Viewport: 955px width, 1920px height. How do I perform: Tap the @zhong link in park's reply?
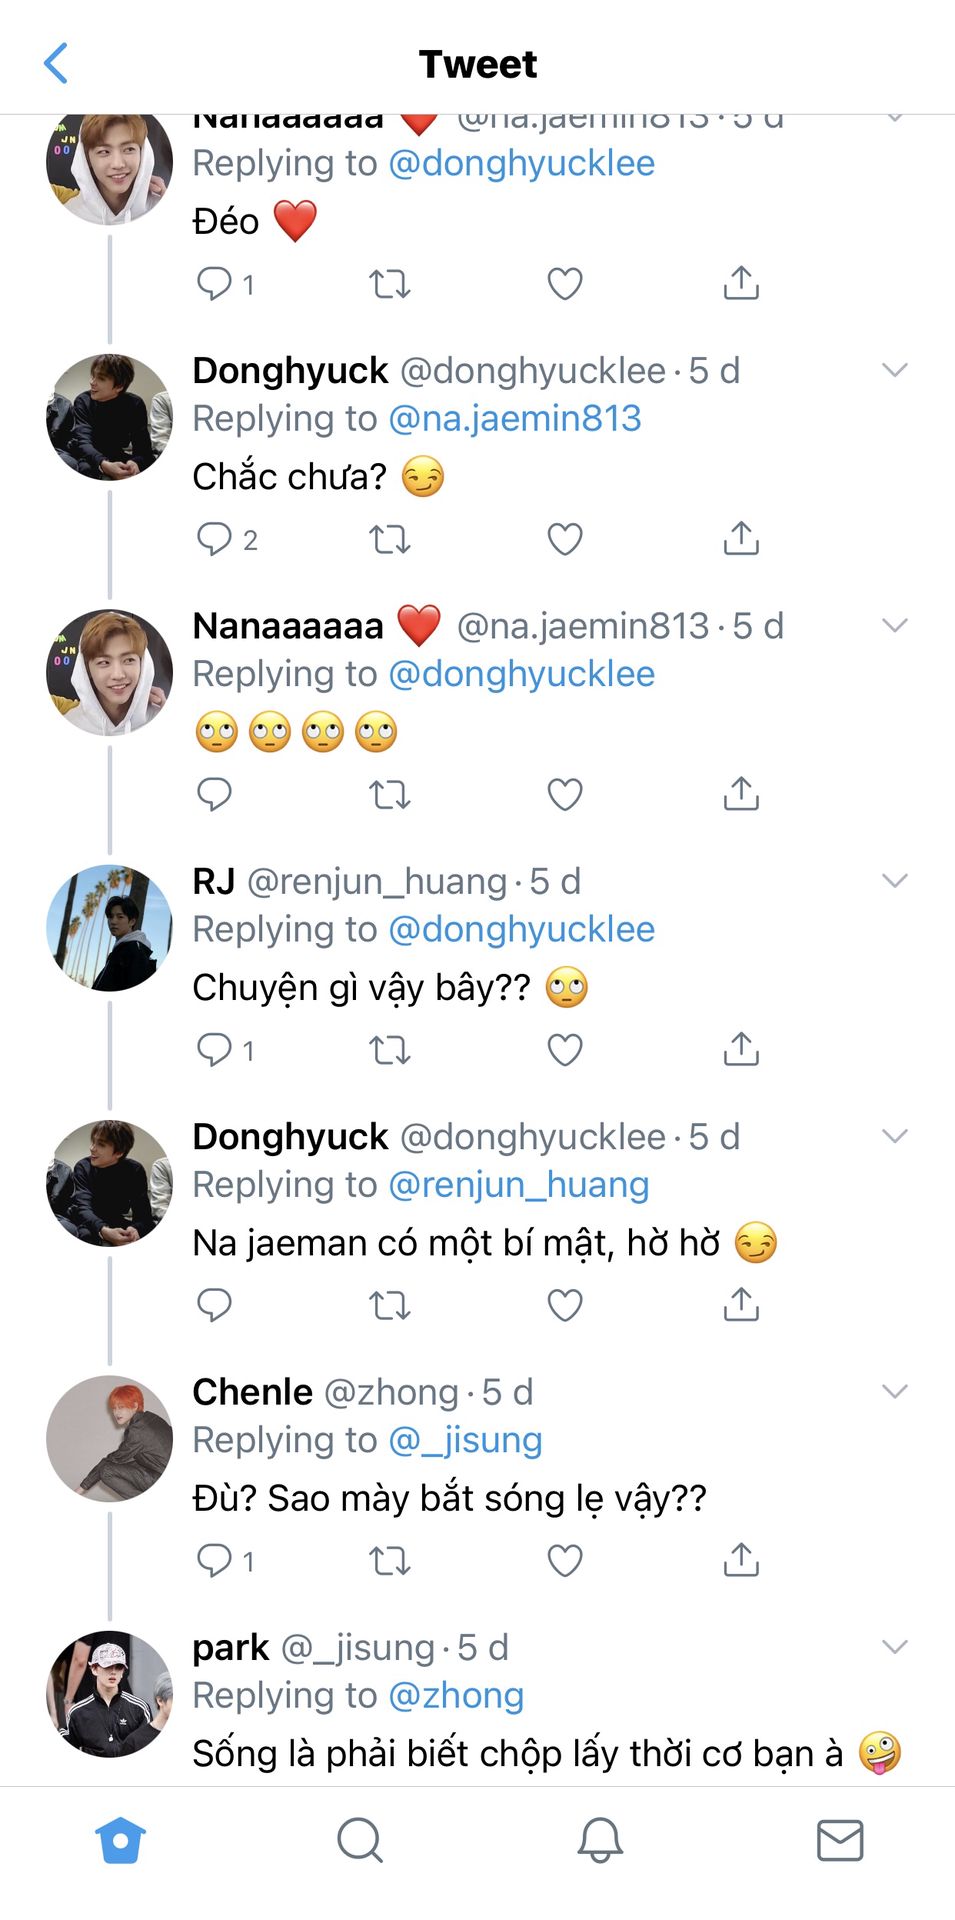coord(456,1696)
